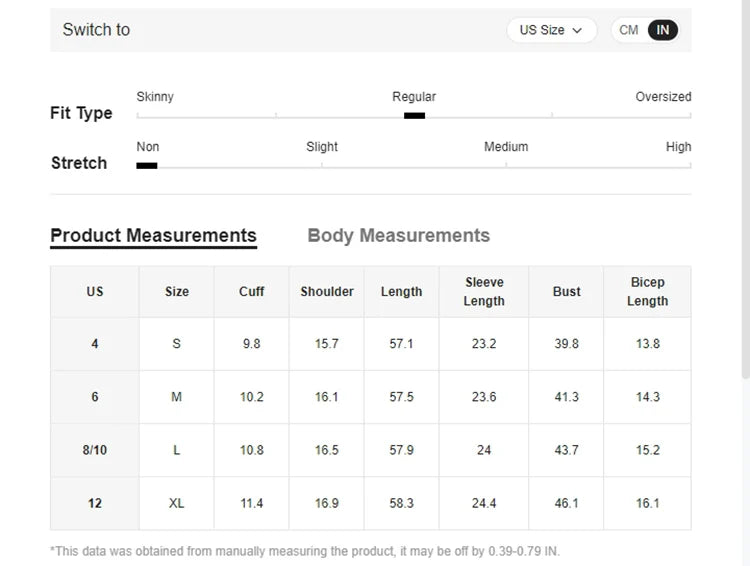
Task: Select the IN unit toggle
Action: pos(662,30)
